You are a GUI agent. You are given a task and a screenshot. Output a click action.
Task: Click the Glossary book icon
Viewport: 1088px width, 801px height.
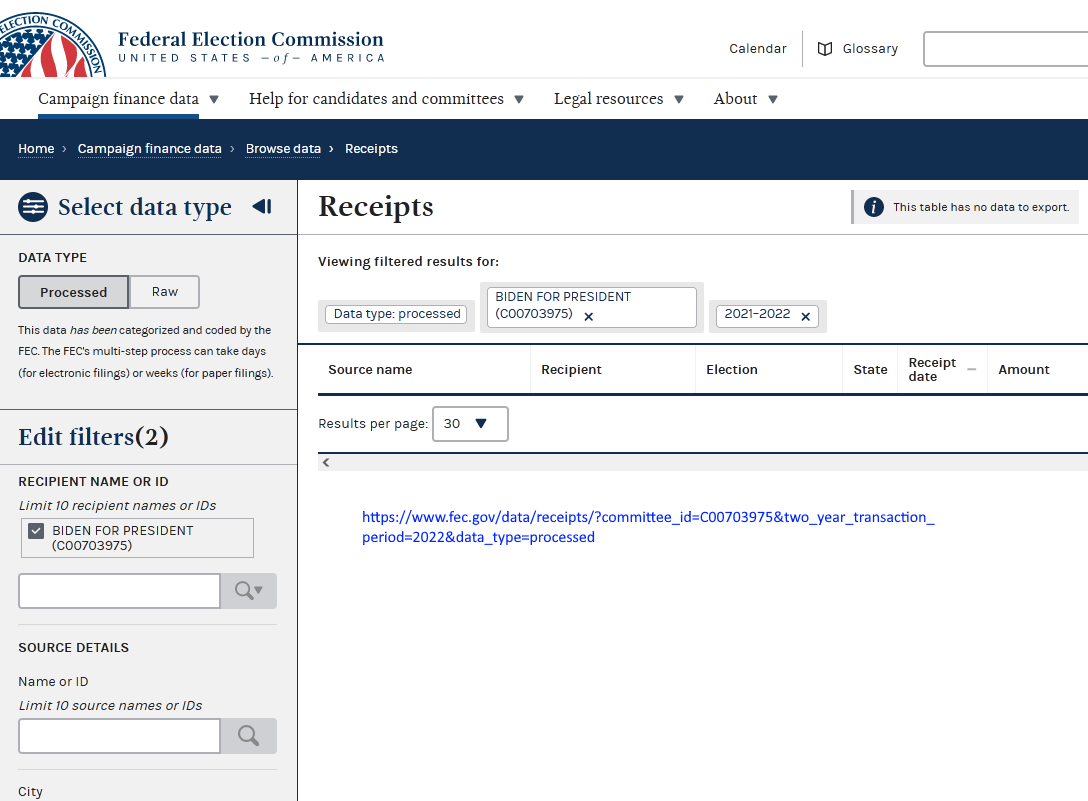tap(825, 49)
